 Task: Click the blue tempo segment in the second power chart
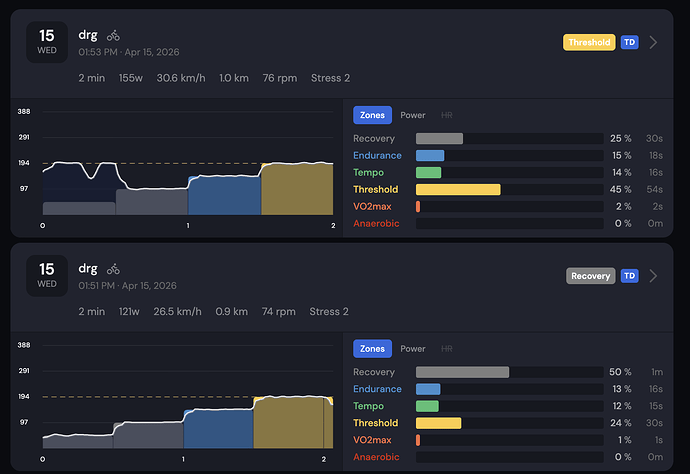pos(218,428)
